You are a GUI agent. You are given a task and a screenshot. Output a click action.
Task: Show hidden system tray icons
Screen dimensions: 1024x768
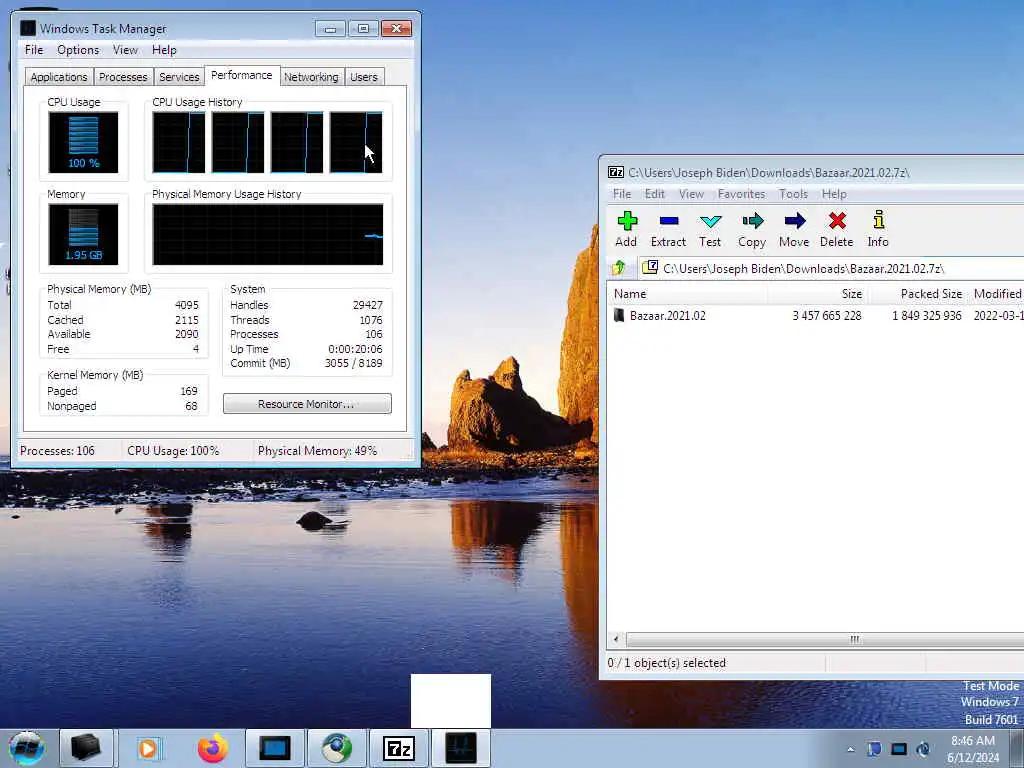[x=850, y=750]
